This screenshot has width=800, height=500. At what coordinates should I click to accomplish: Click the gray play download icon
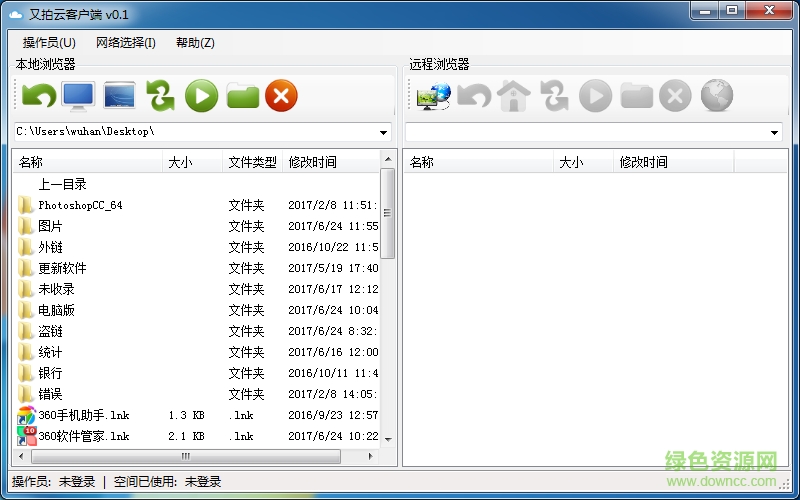pos(595,95)
